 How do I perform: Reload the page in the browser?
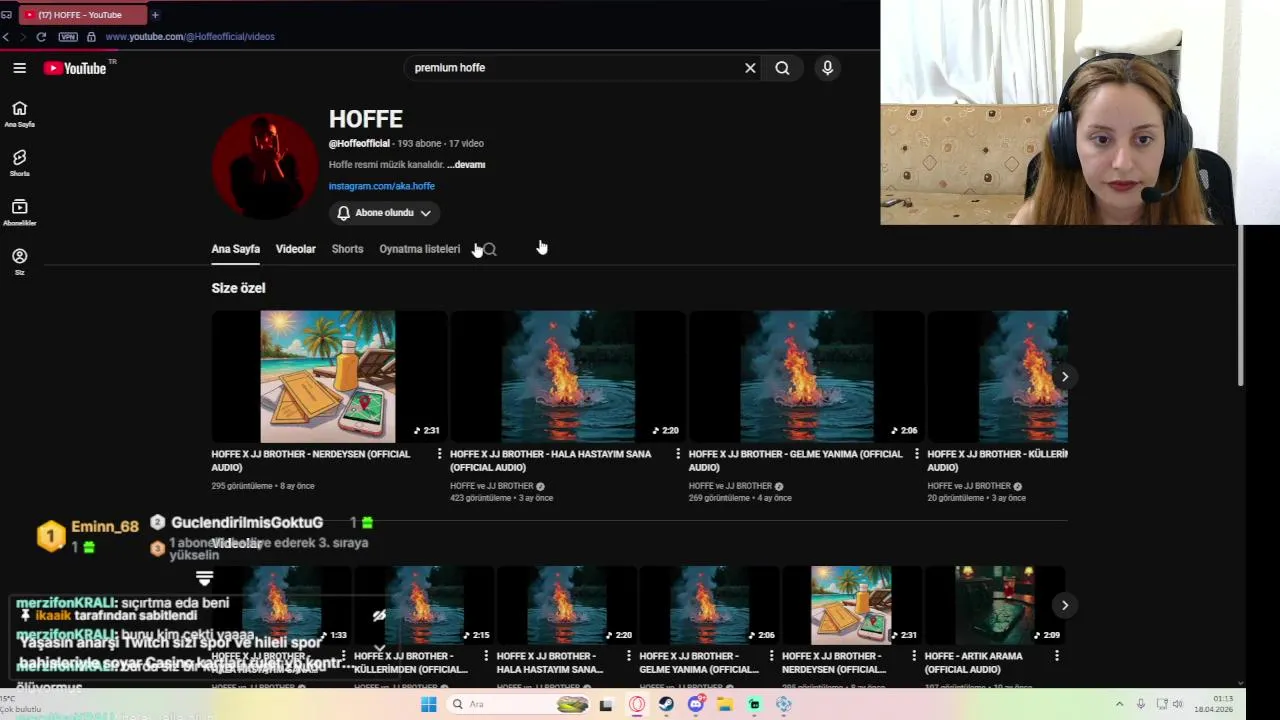(x=41, y=37)
